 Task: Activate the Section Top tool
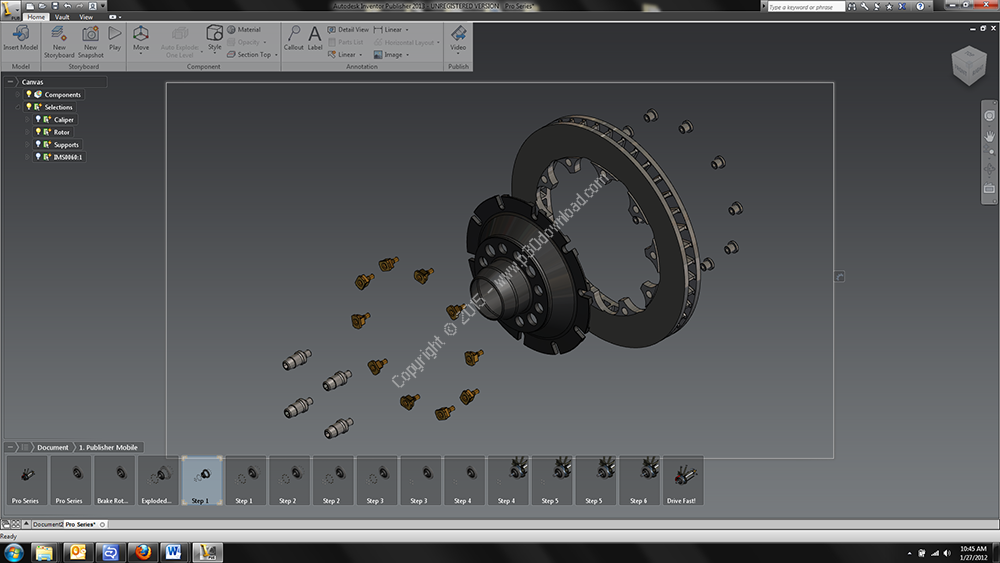(x=249, y=55)
